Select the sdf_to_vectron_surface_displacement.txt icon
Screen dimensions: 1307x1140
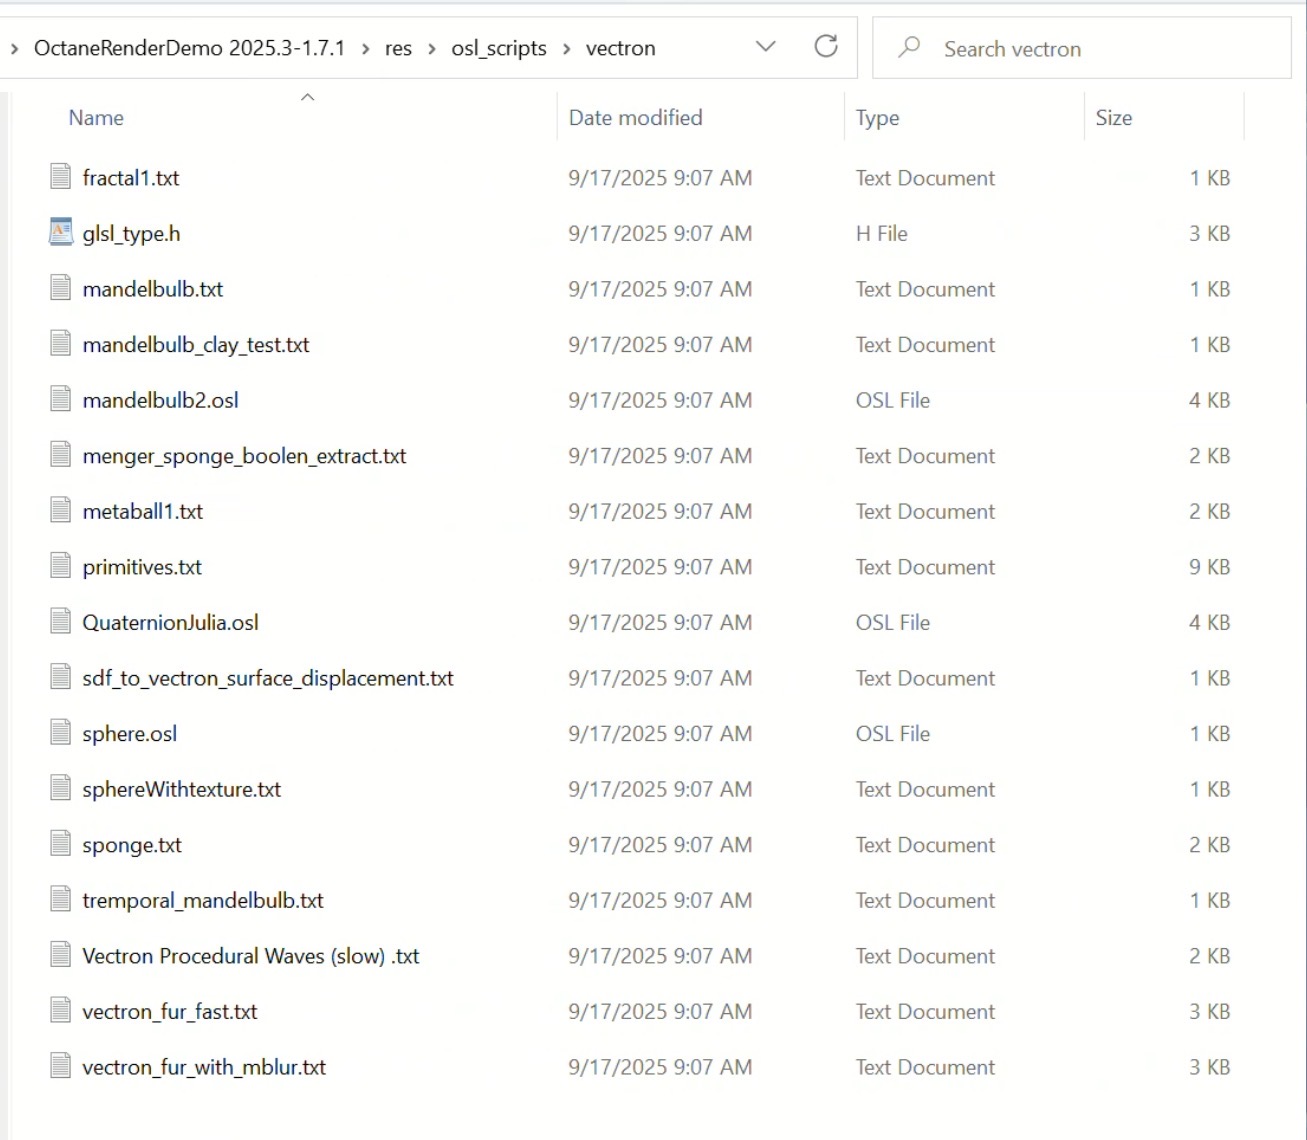[61, 677]
